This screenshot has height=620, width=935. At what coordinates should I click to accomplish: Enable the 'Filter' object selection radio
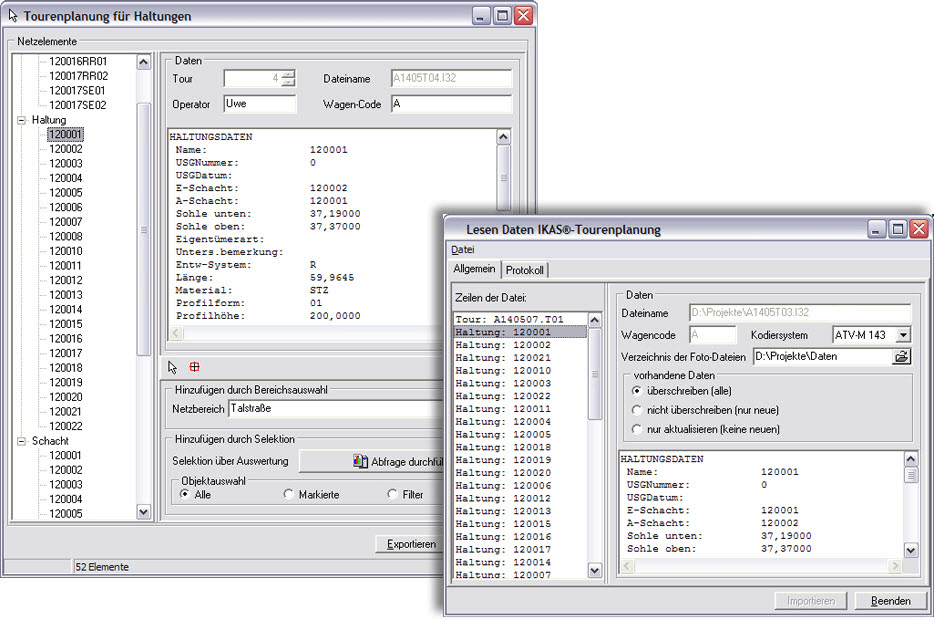pos(392,494)
